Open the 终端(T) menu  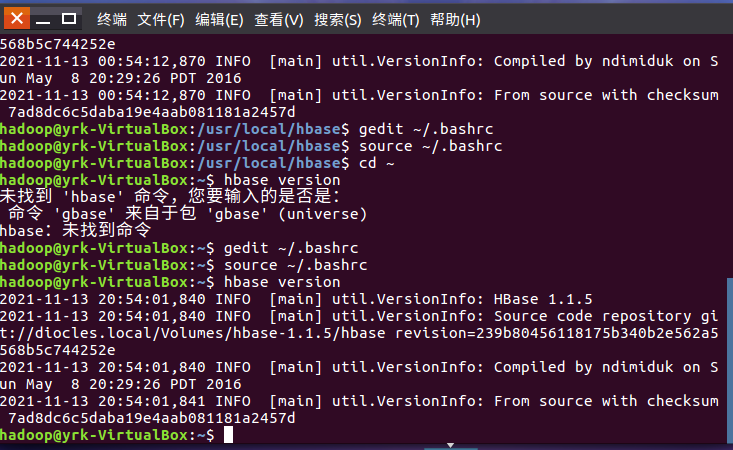click(396, 20)
